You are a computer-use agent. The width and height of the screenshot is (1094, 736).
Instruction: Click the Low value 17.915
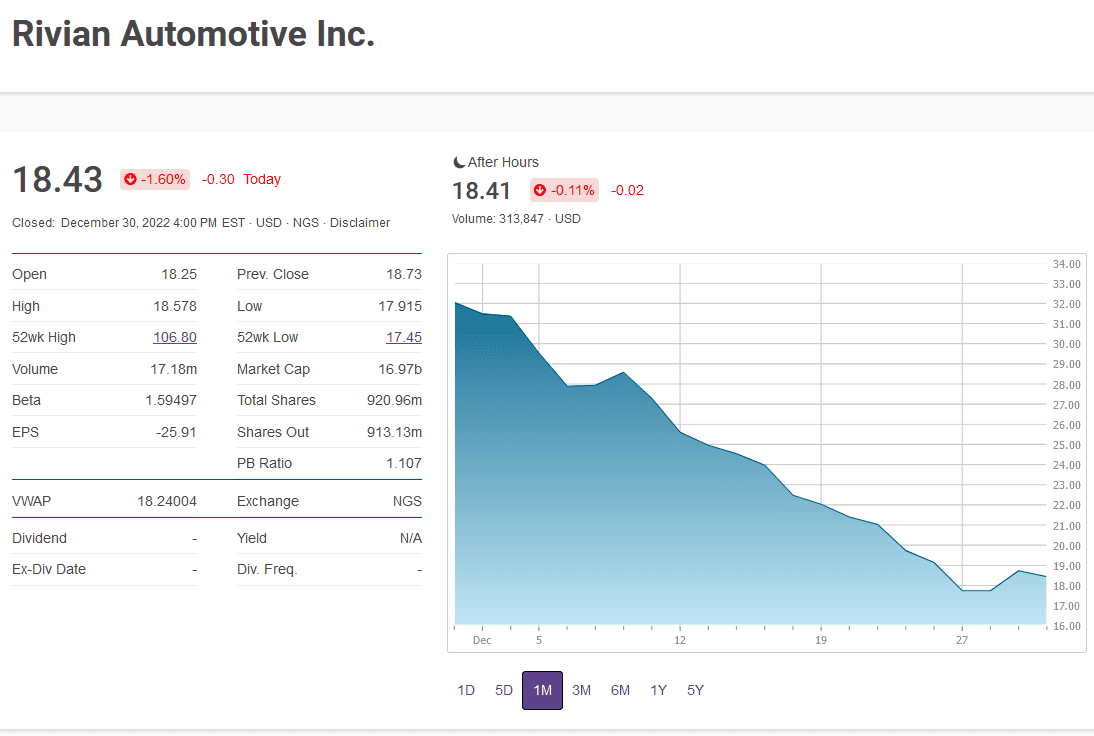(x=400, y=306)
